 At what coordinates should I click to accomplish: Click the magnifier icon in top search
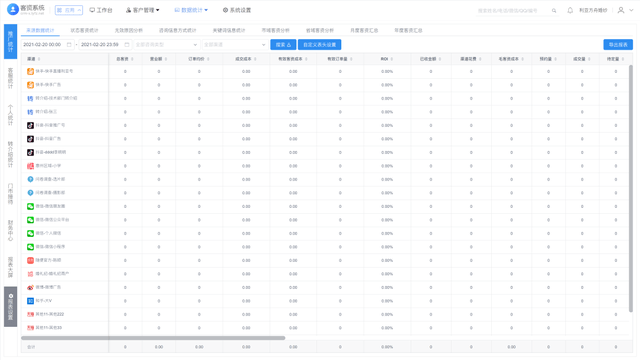[554, 11]
